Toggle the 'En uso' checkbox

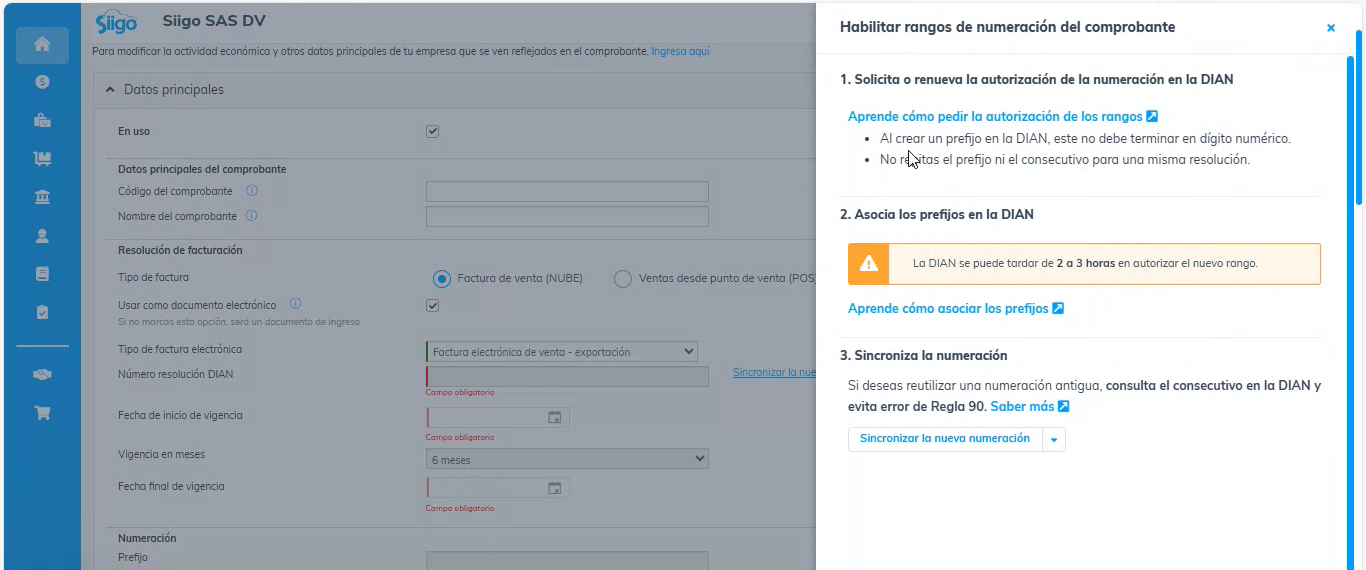[x=433, y=131]
